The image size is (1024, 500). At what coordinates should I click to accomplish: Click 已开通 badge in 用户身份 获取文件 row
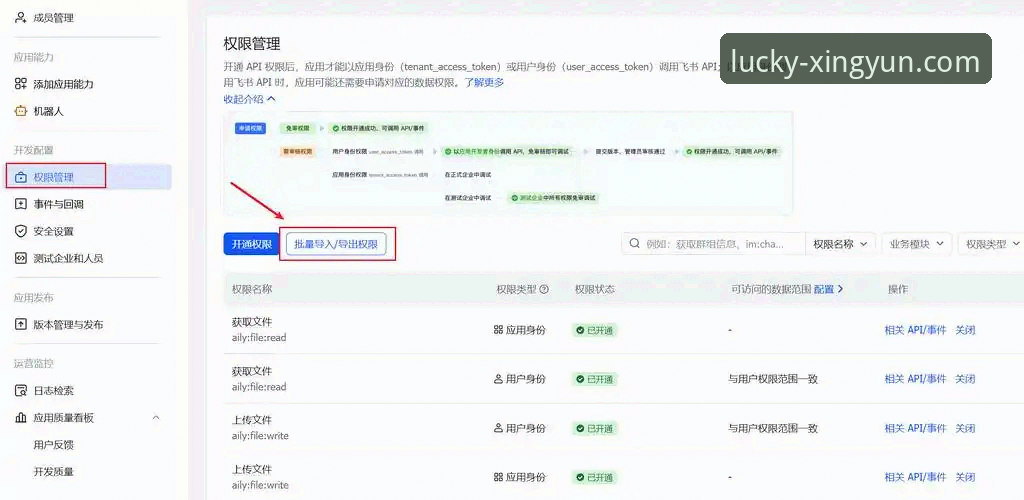[x=594, y=379]
